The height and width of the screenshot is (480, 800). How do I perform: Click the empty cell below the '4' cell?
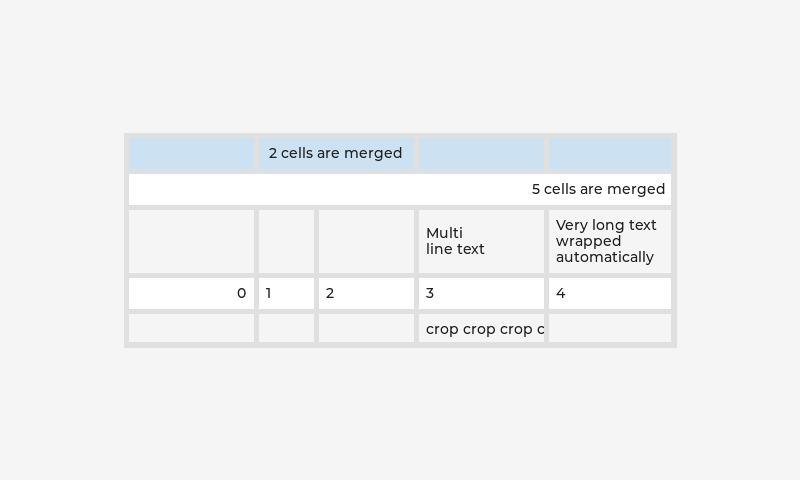click(x=610, y=328)
